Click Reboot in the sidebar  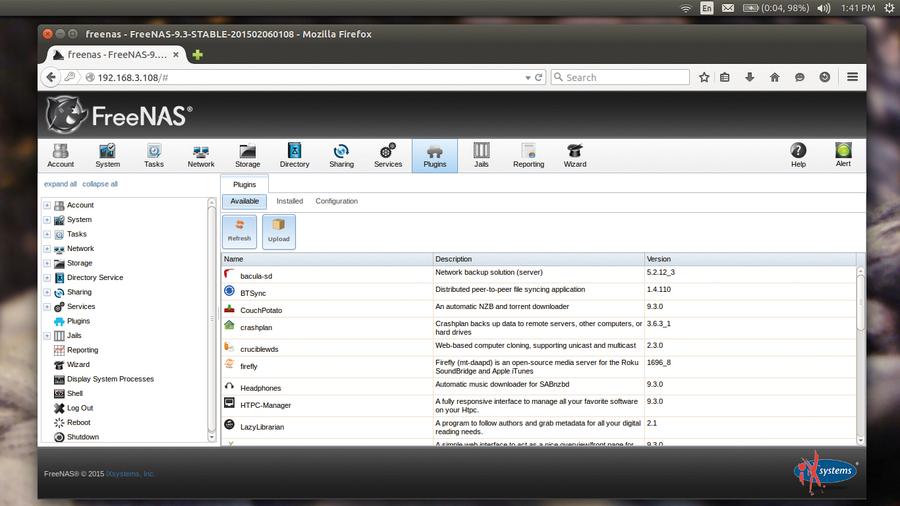click(x=79, y=422)
